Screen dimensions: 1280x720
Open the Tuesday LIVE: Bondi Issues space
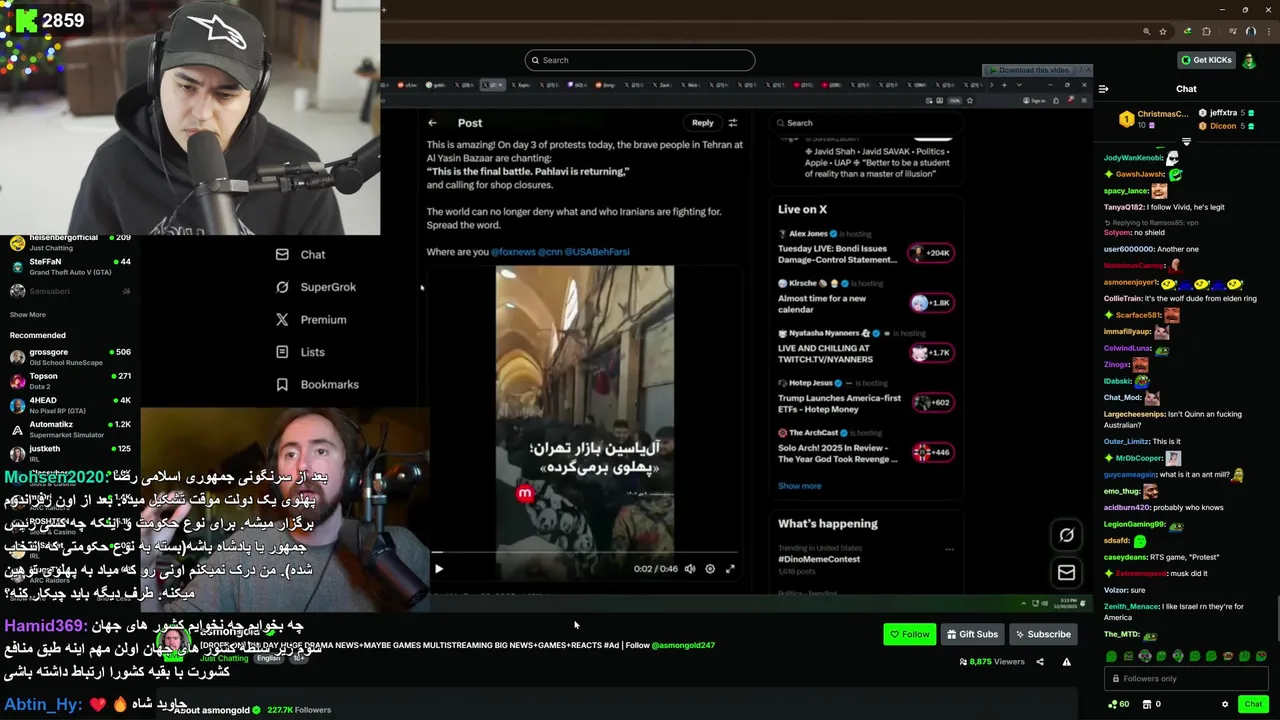[x=865, y=248]
